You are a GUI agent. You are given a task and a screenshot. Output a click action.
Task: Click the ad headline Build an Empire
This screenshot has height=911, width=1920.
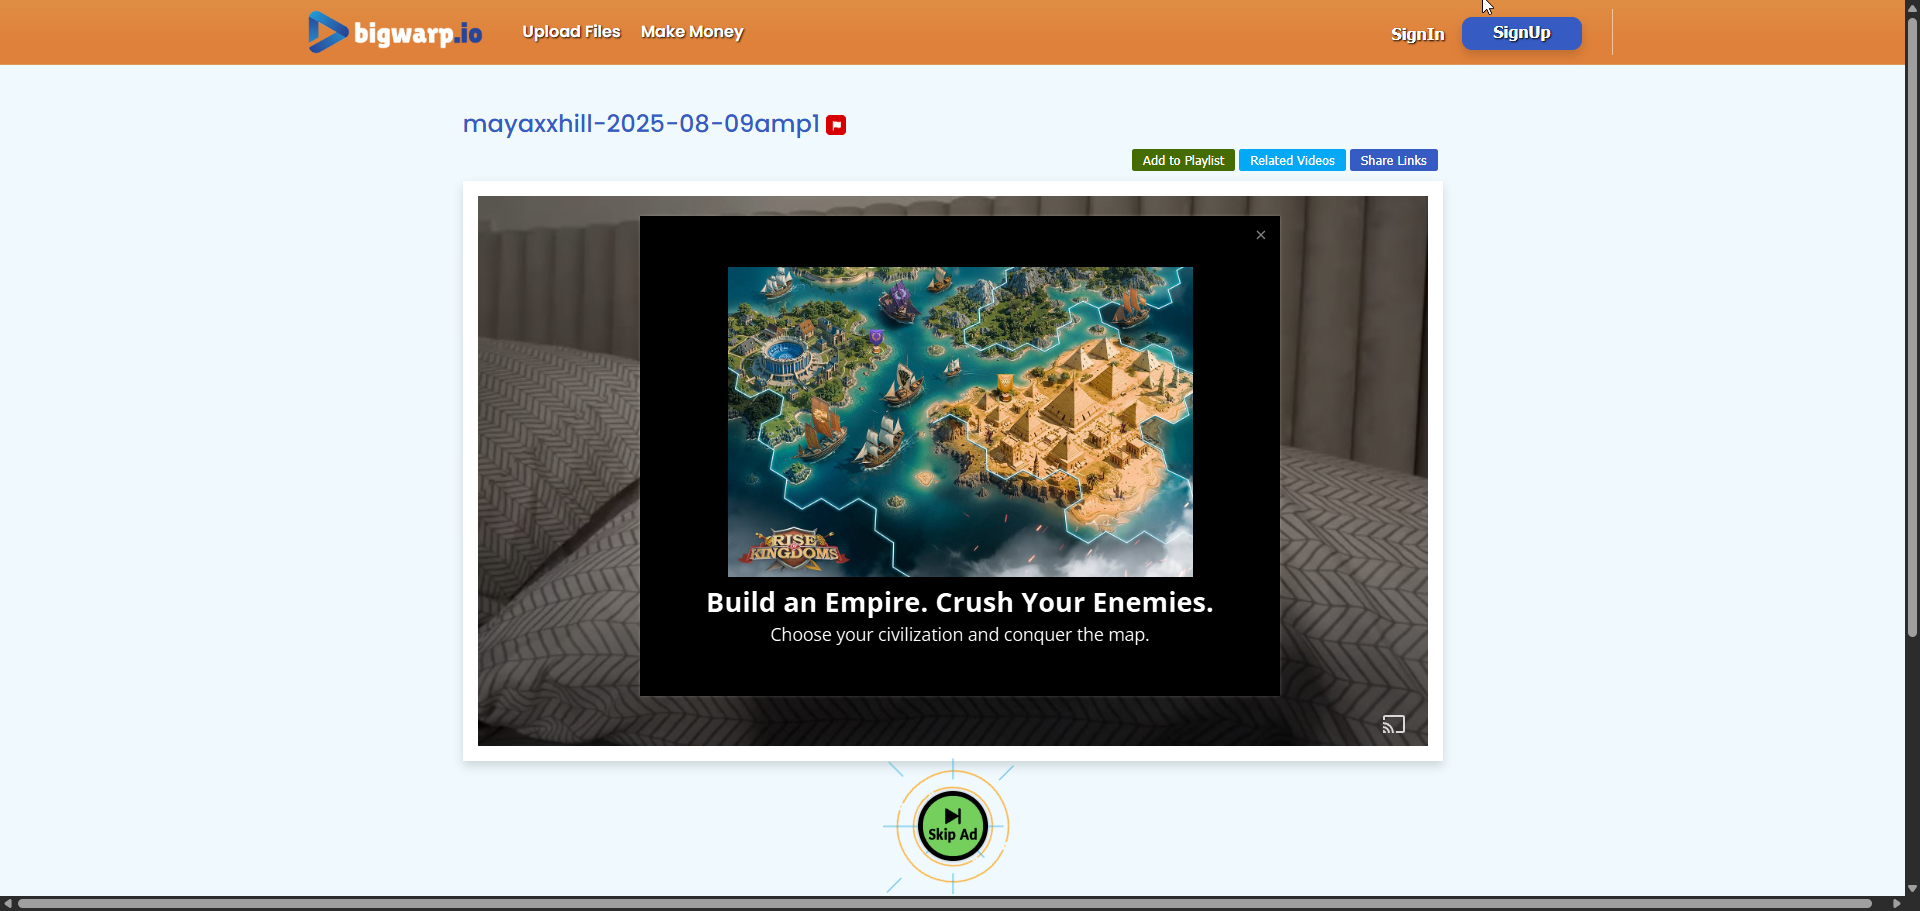tap(959, 602)
